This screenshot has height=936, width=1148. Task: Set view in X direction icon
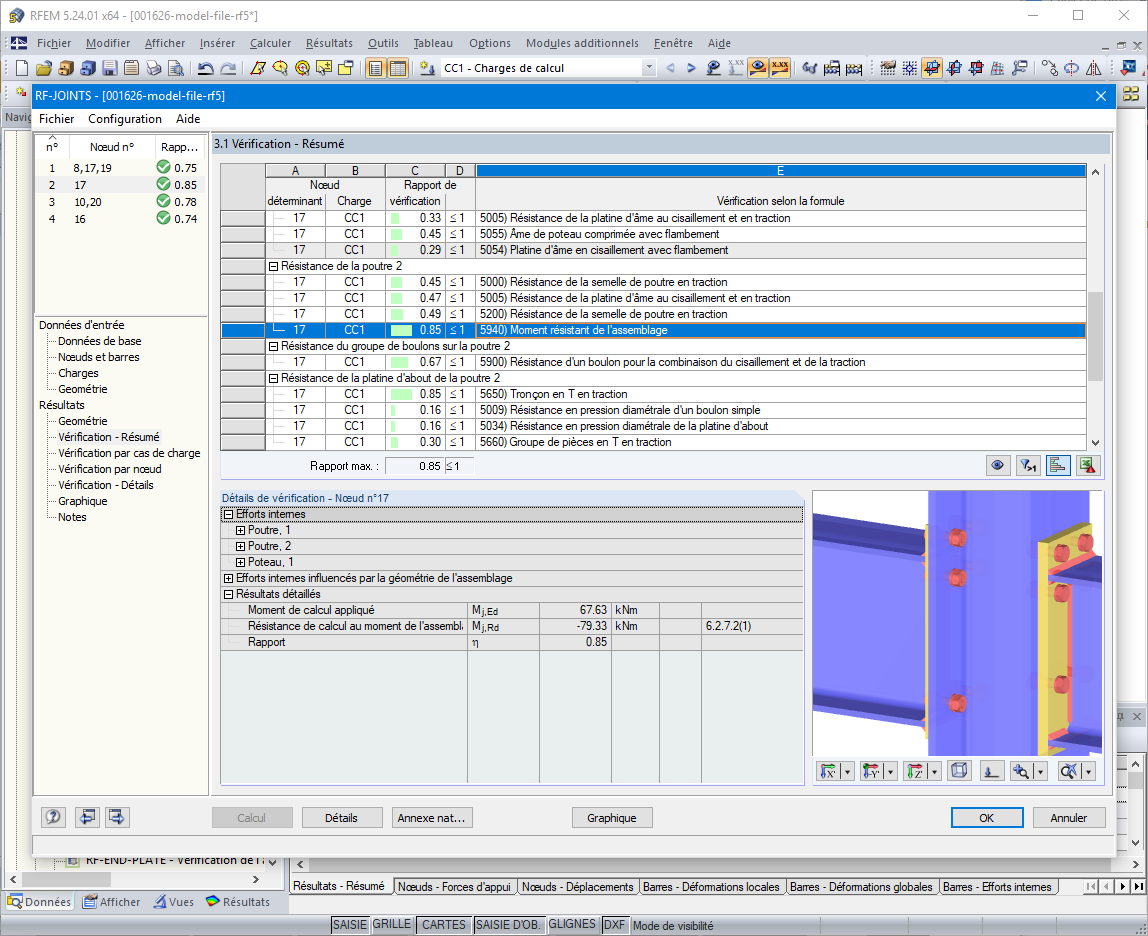[828, 771]
